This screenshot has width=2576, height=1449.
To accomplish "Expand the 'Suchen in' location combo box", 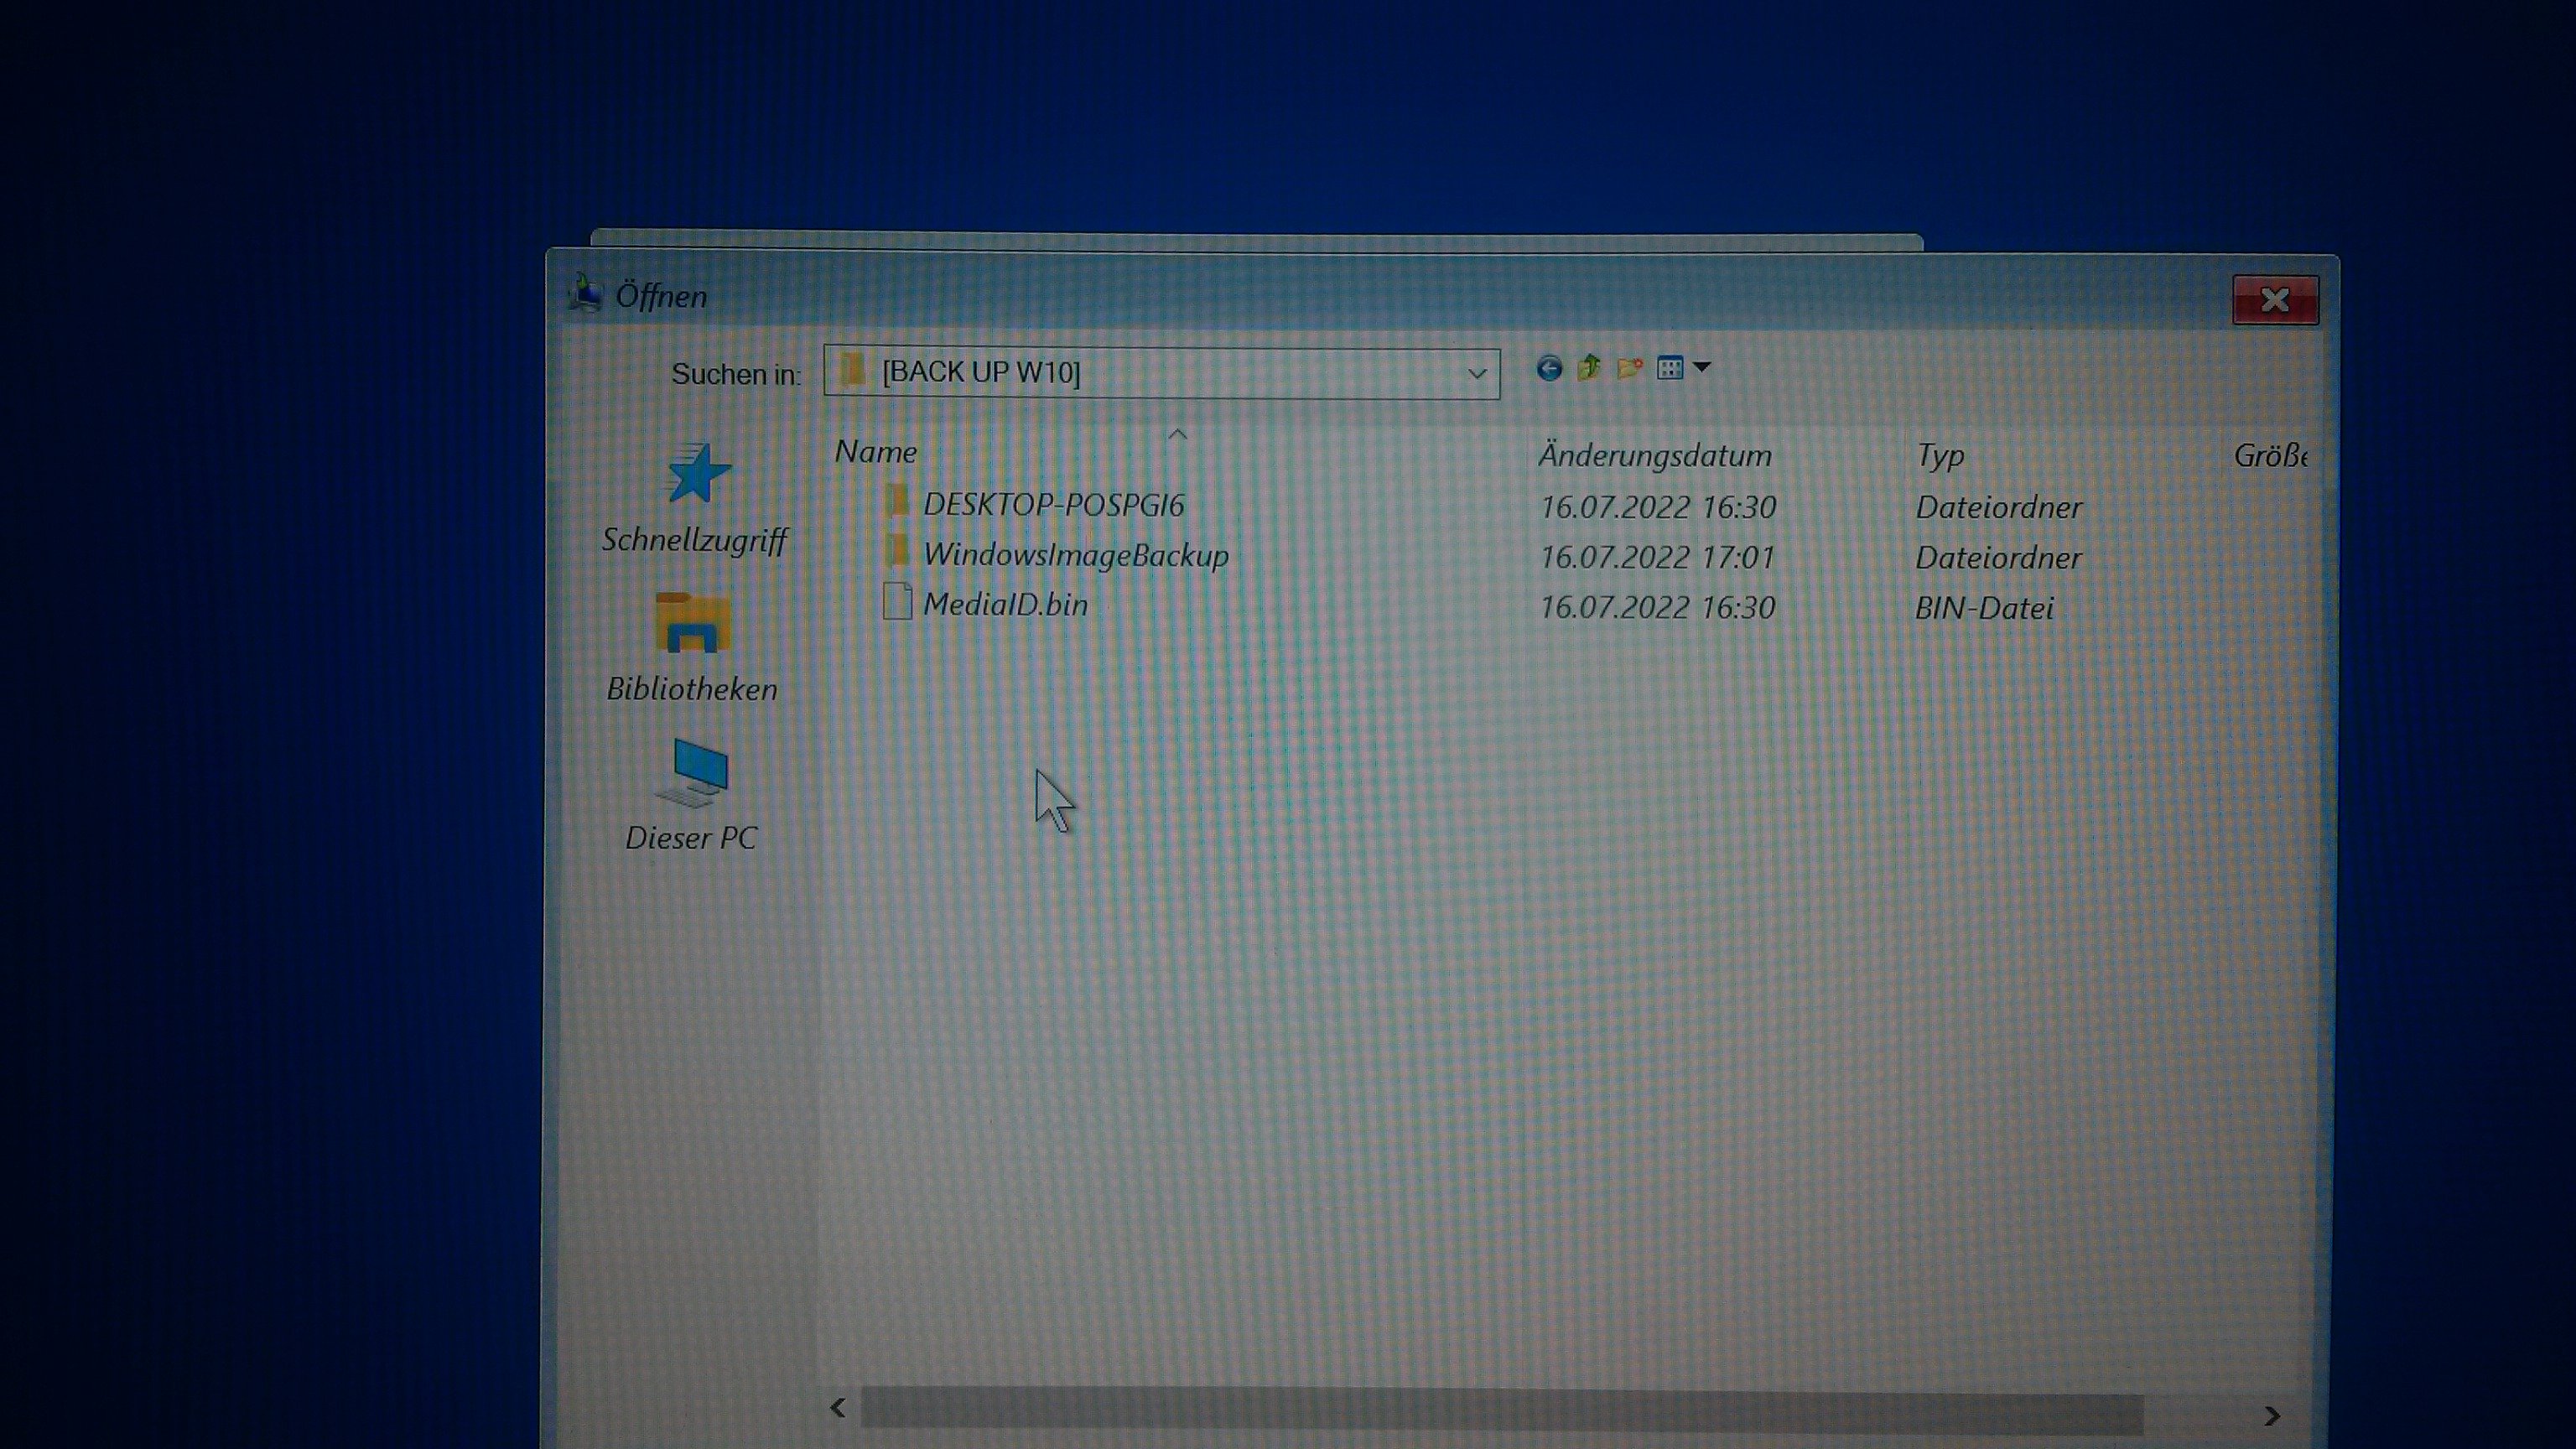I will tap(1476, 374).
